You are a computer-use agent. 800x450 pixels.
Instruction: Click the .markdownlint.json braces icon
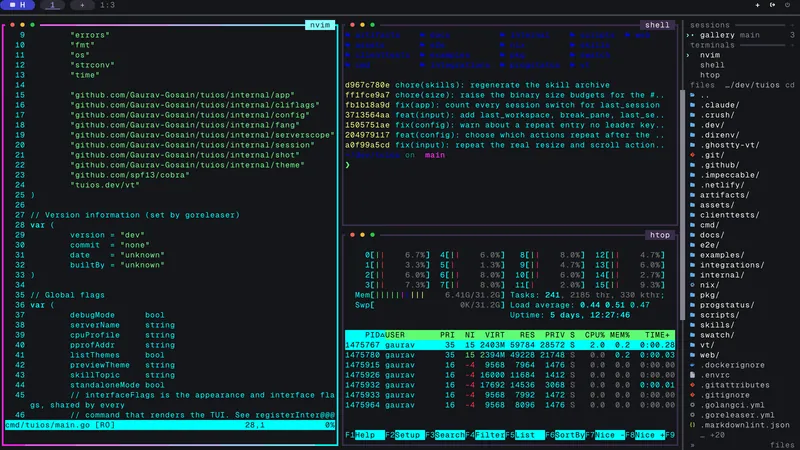pyautogui.click(x=692, y=425)
